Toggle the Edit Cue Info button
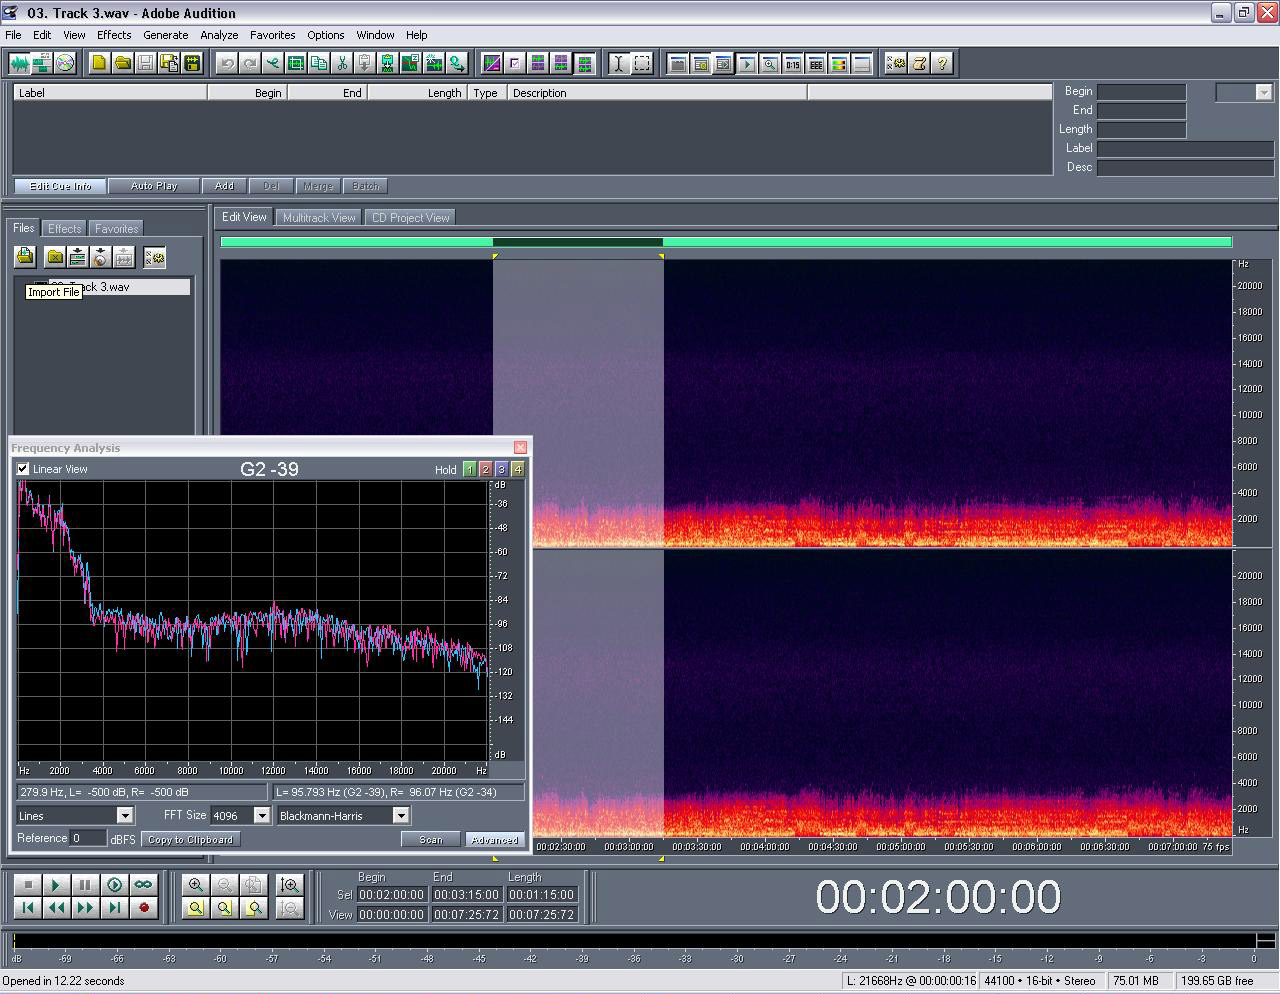Screen dimensions: 1280x994 pyautogui.click(x=60, y=186)
